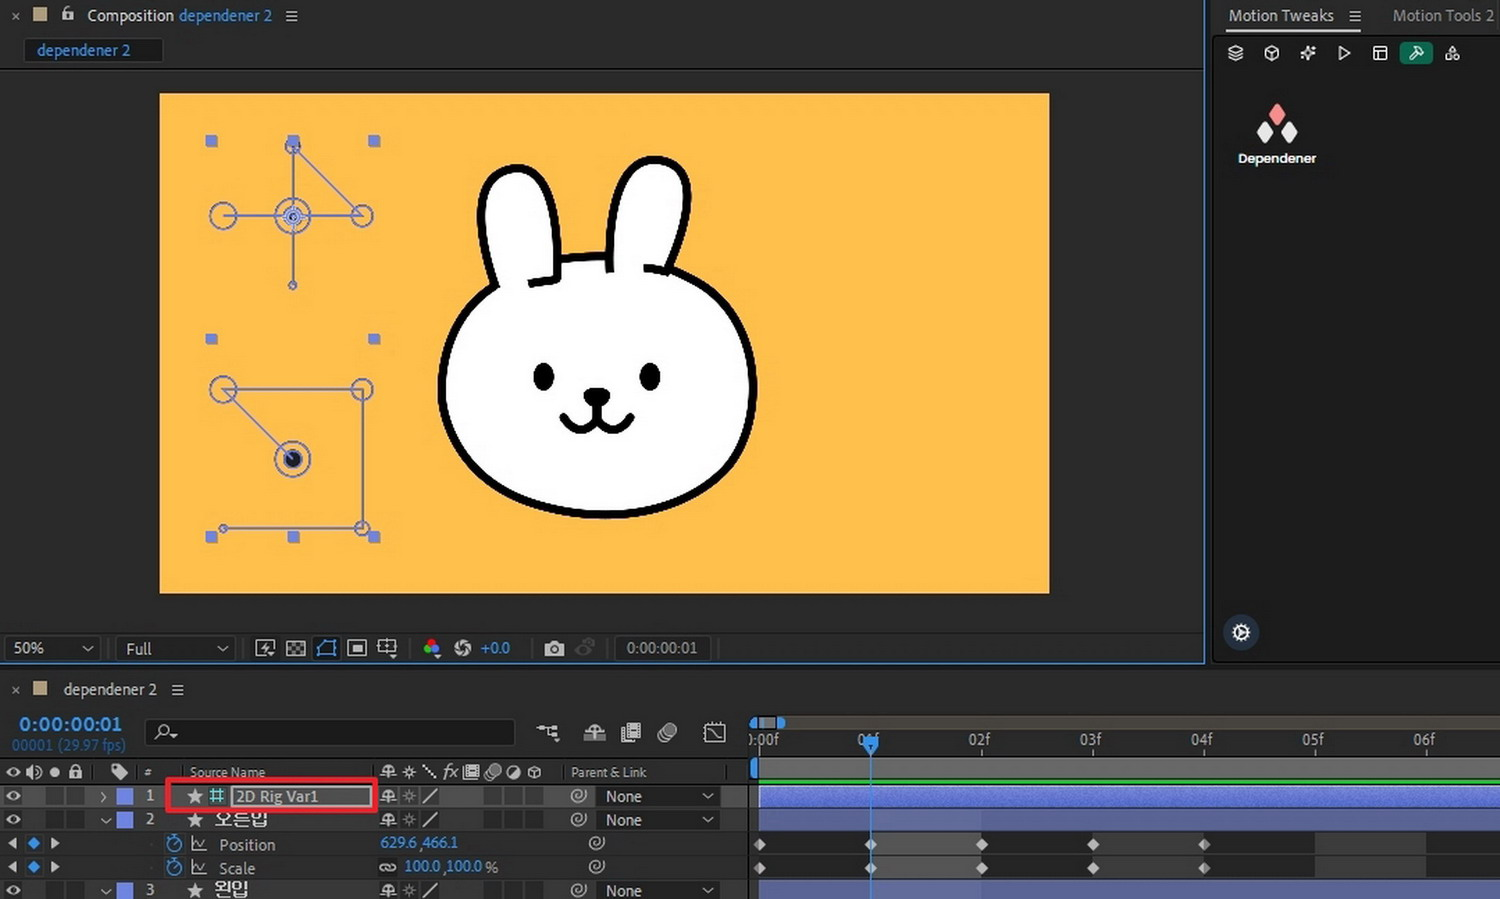This screenshot has height=899, width=1500.
Task: Click the label color swatch of layer 1
Action: coord(125,796)
